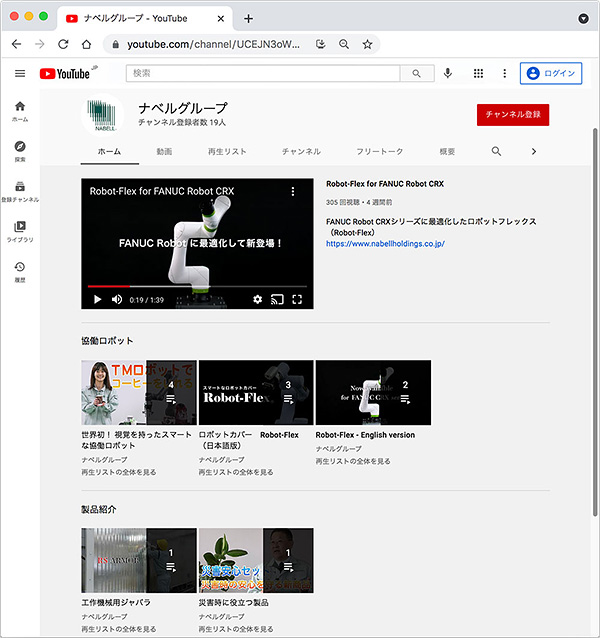Viewport: 600px width, 638px height.
Task: Open Explore compass icon in sidebar
Action: point(20,151)
